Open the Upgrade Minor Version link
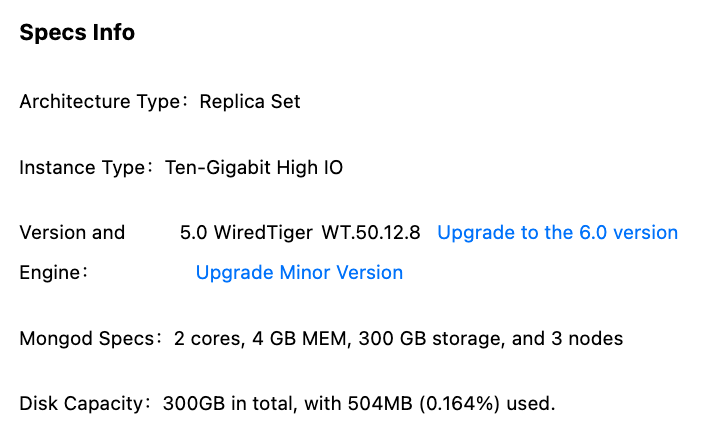Image resolution: width=706 pixels, height=436 pixels. point(299,273)
